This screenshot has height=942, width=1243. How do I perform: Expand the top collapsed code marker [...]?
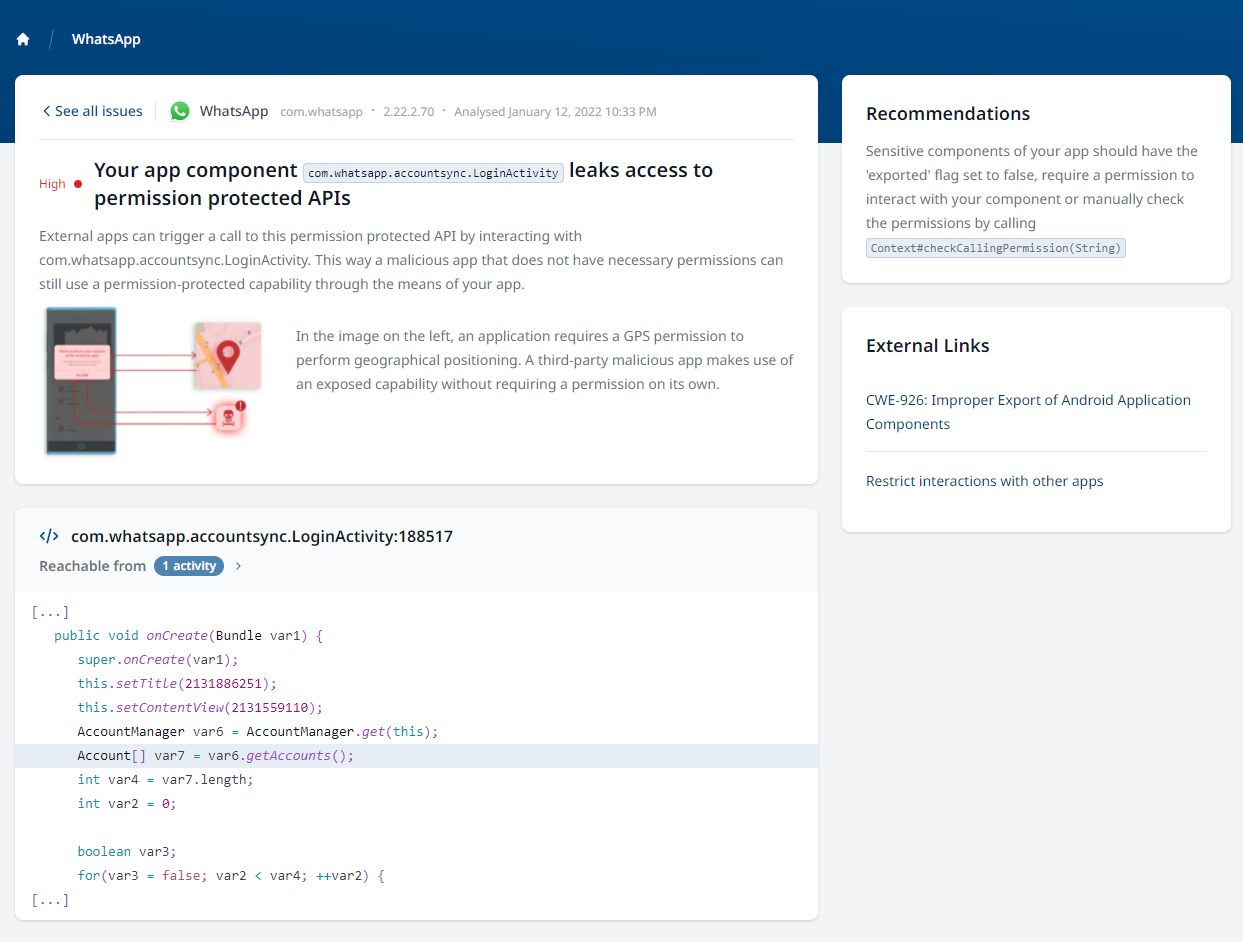pos(50,612)
